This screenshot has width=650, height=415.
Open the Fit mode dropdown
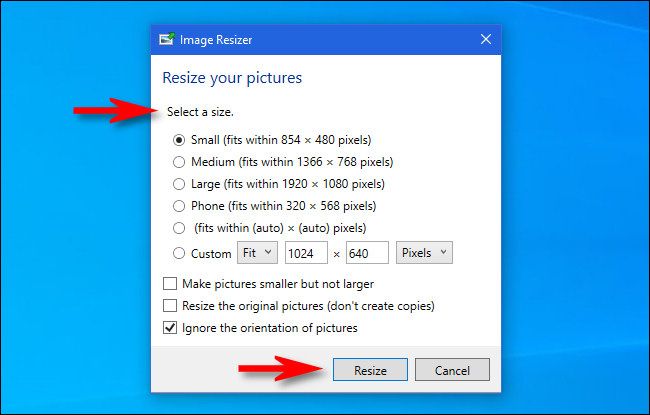click(x=257, y=253)
